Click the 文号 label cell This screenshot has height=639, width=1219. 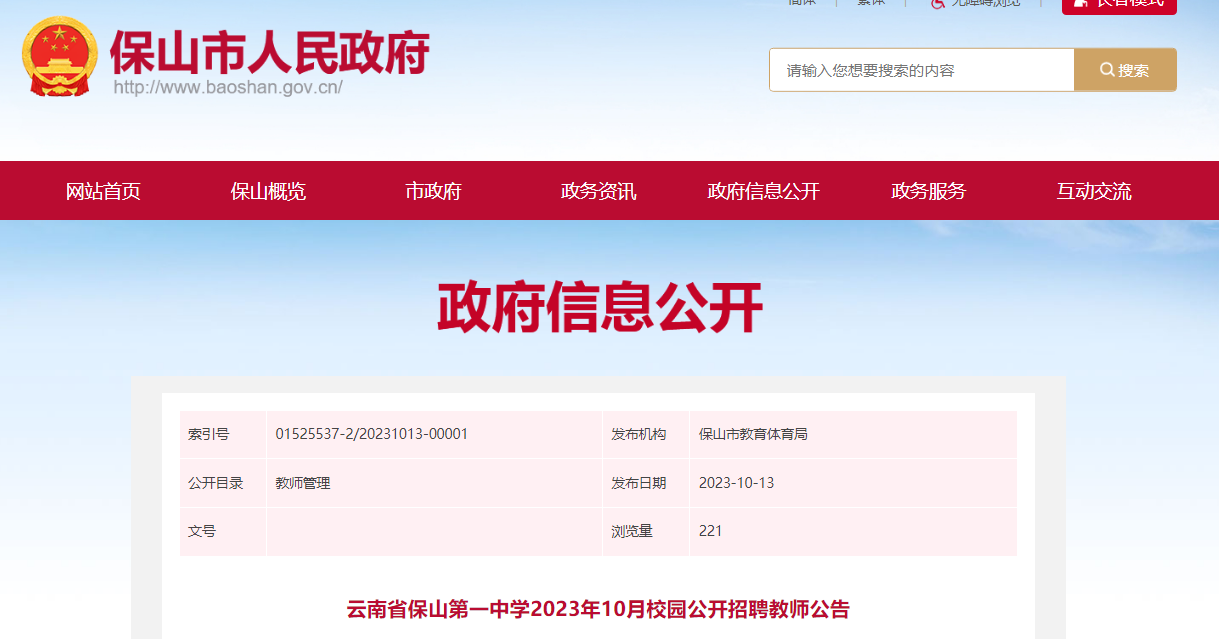223,531
